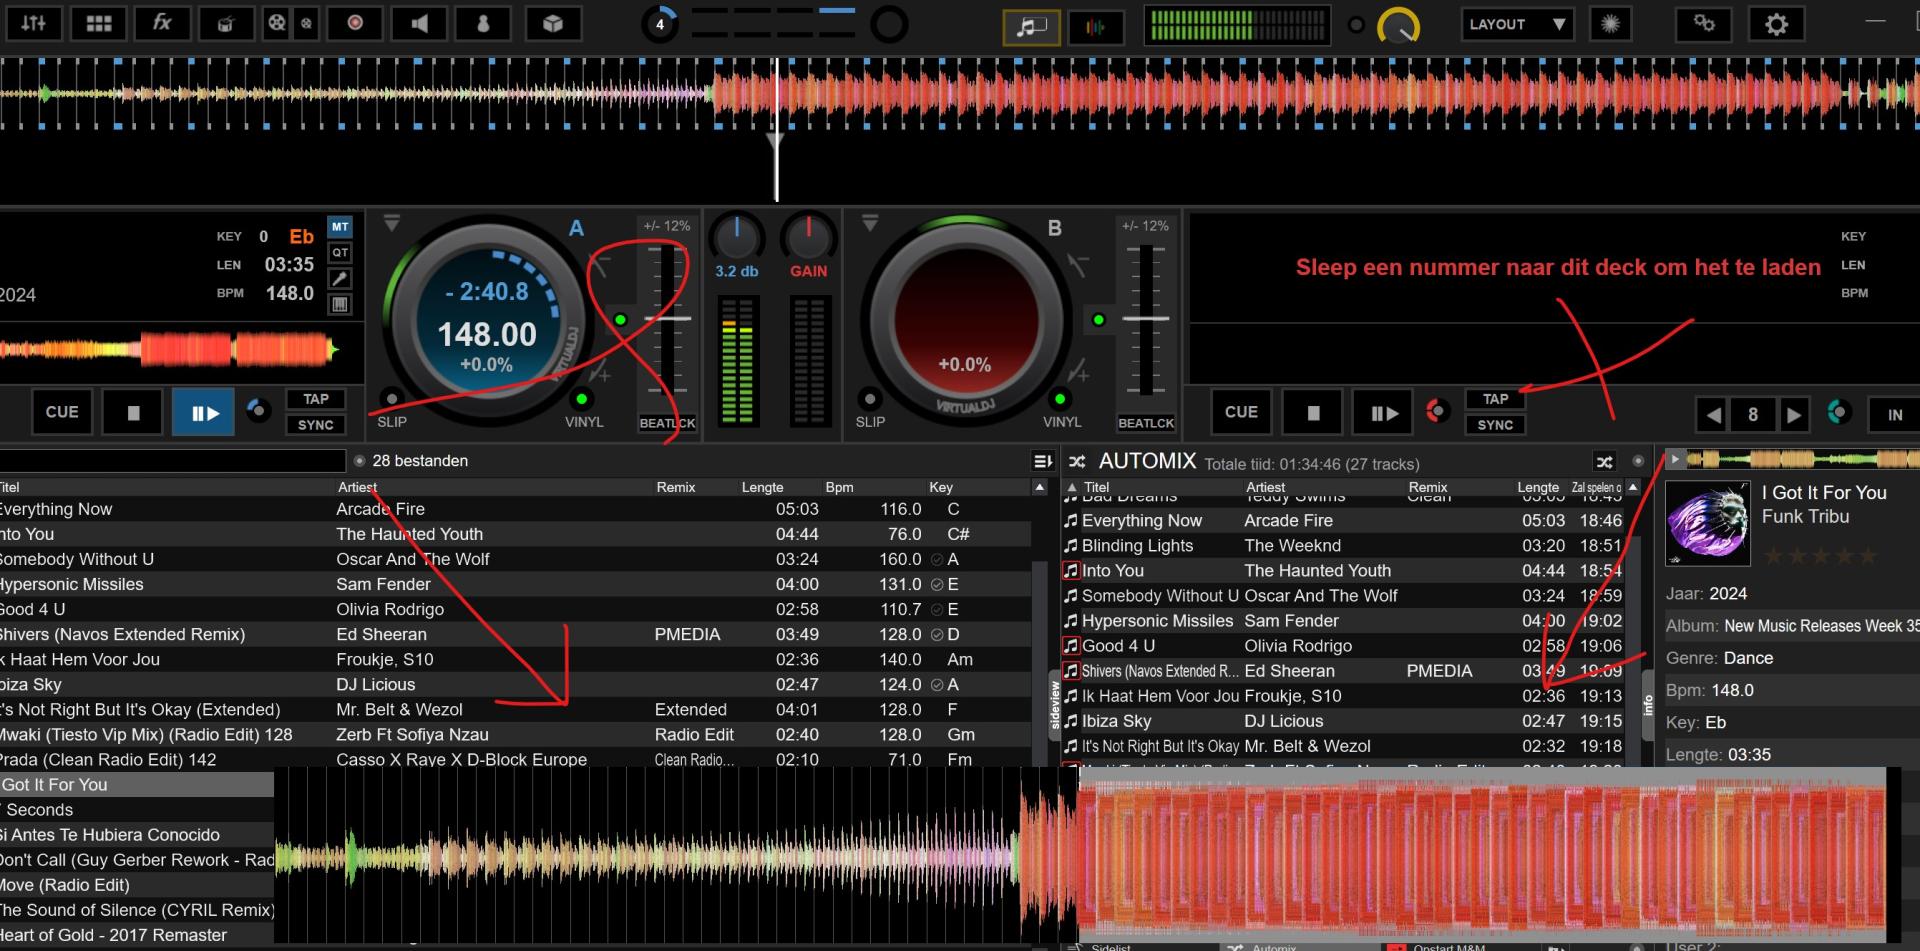The width and height of the screenshot is (1920, 951).
Task: Open the sampler drum icon
Action: coord(226,23)
